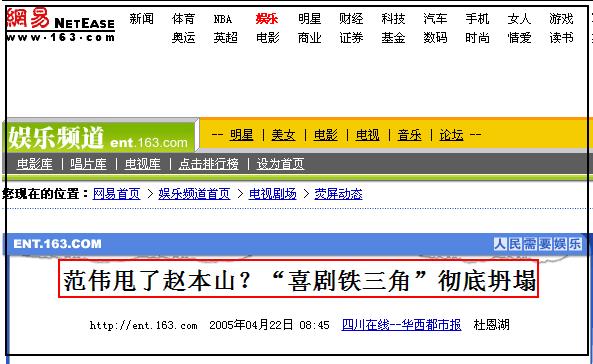Open 论坛 in the yellow bar
This screenshot has width=593, height=364.
pos(451,135)
